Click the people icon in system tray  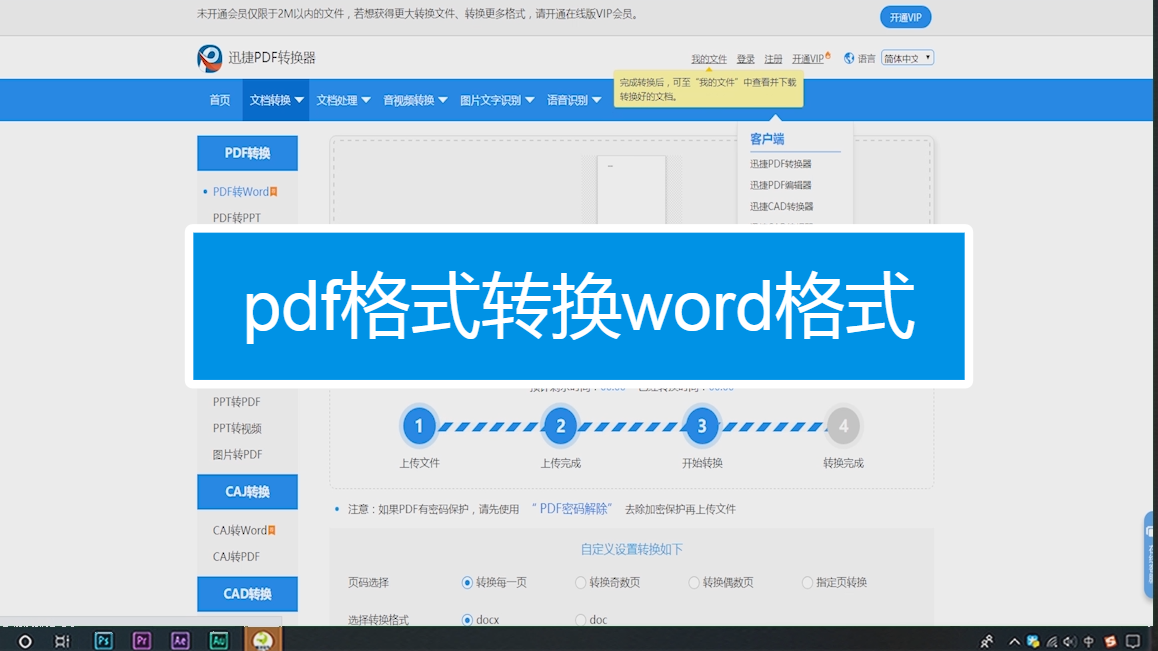(x=987, y=641)
